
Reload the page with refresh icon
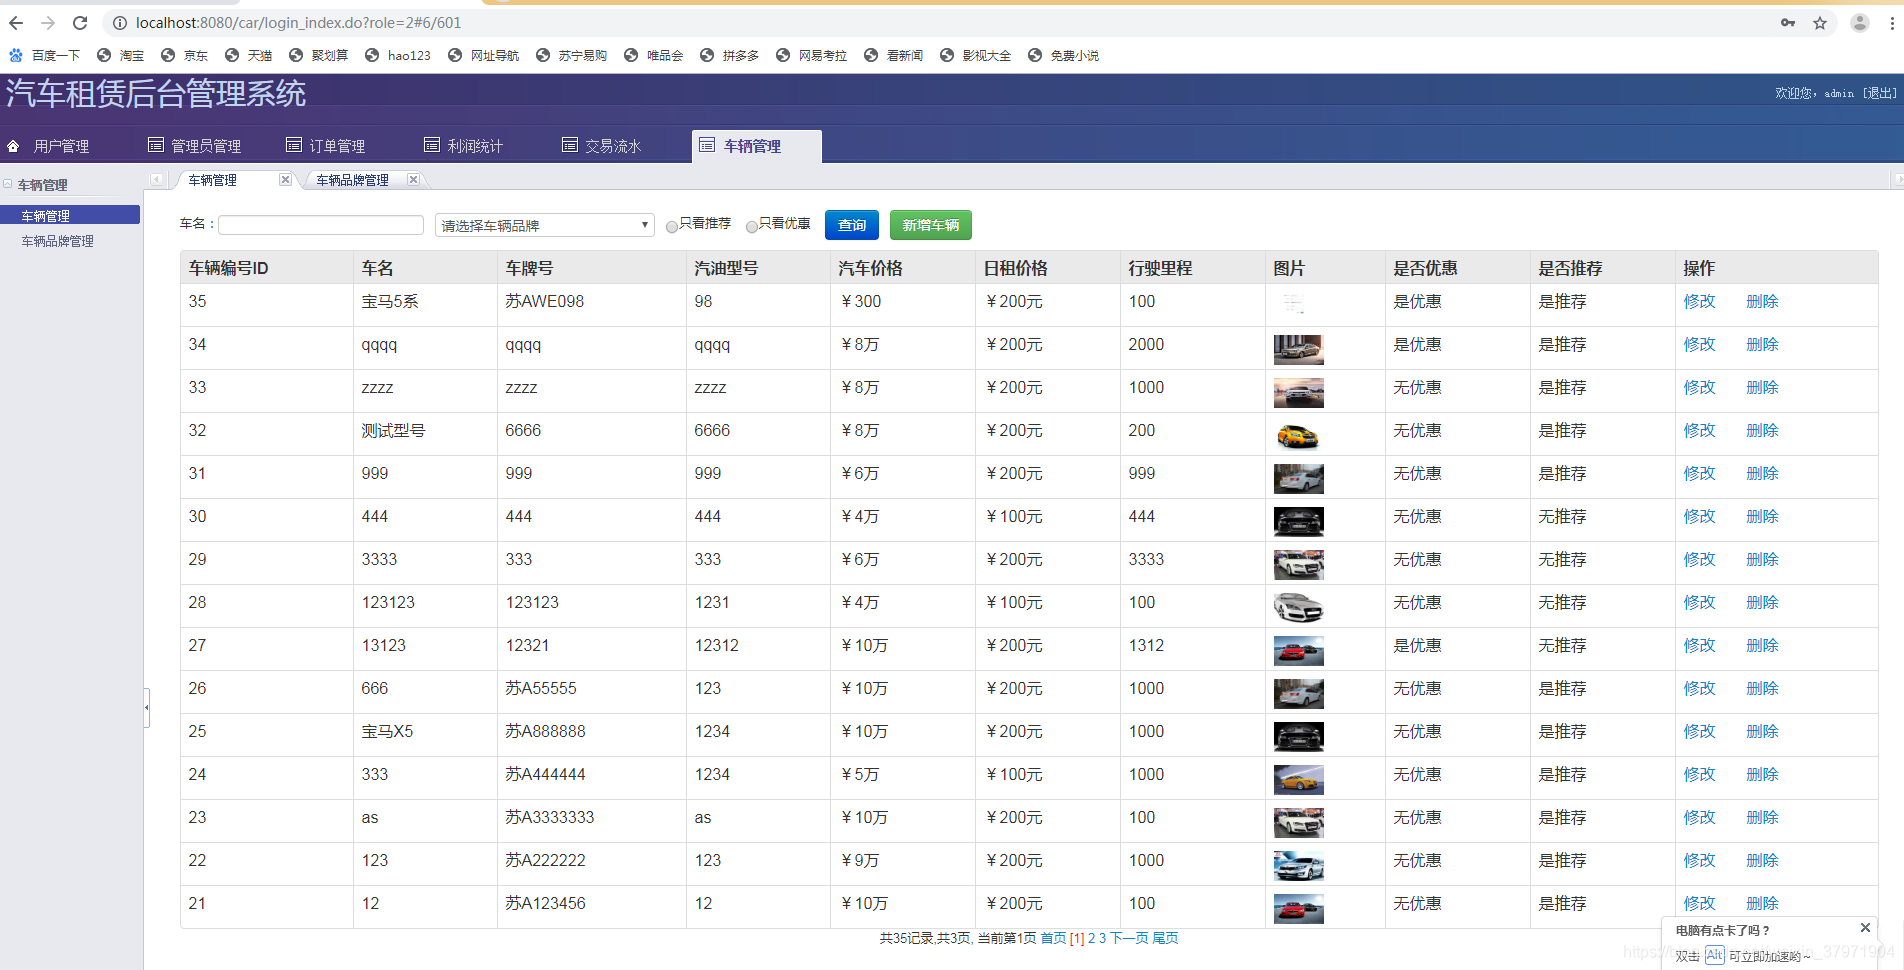(80, 22)
